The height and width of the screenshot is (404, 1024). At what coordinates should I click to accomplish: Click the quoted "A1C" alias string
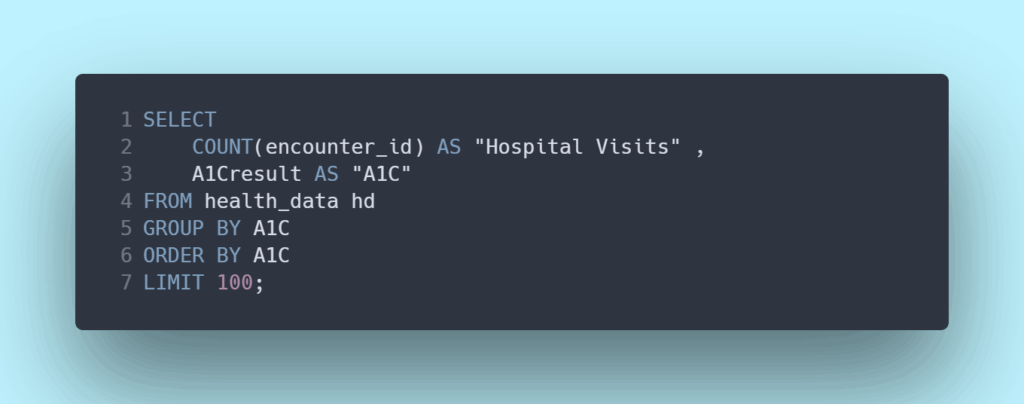point(381,174)
